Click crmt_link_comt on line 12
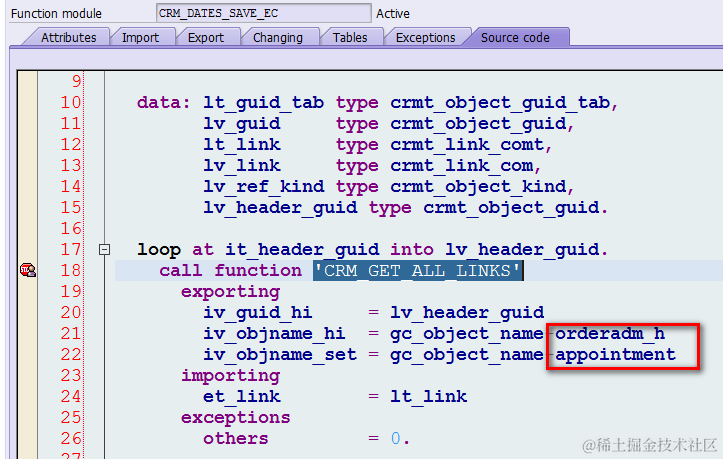This screenshot has height=459, width=723. (467, 144)
